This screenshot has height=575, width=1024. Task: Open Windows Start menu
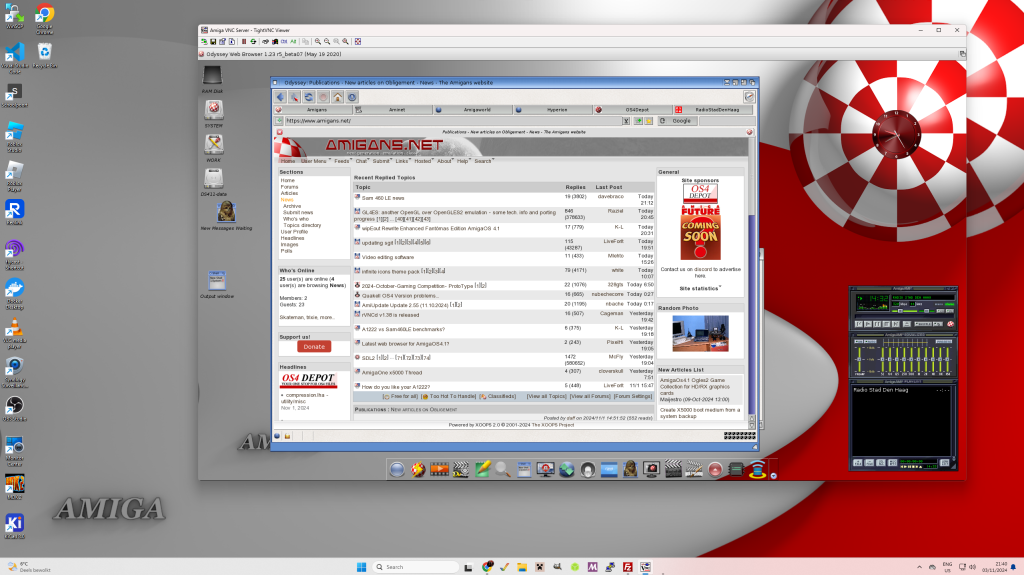[361, 567]
